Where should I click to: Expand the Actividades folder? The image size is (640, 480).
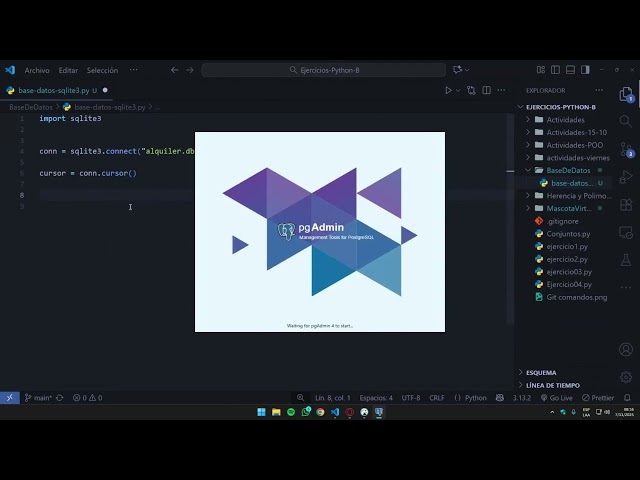[565, 120]
